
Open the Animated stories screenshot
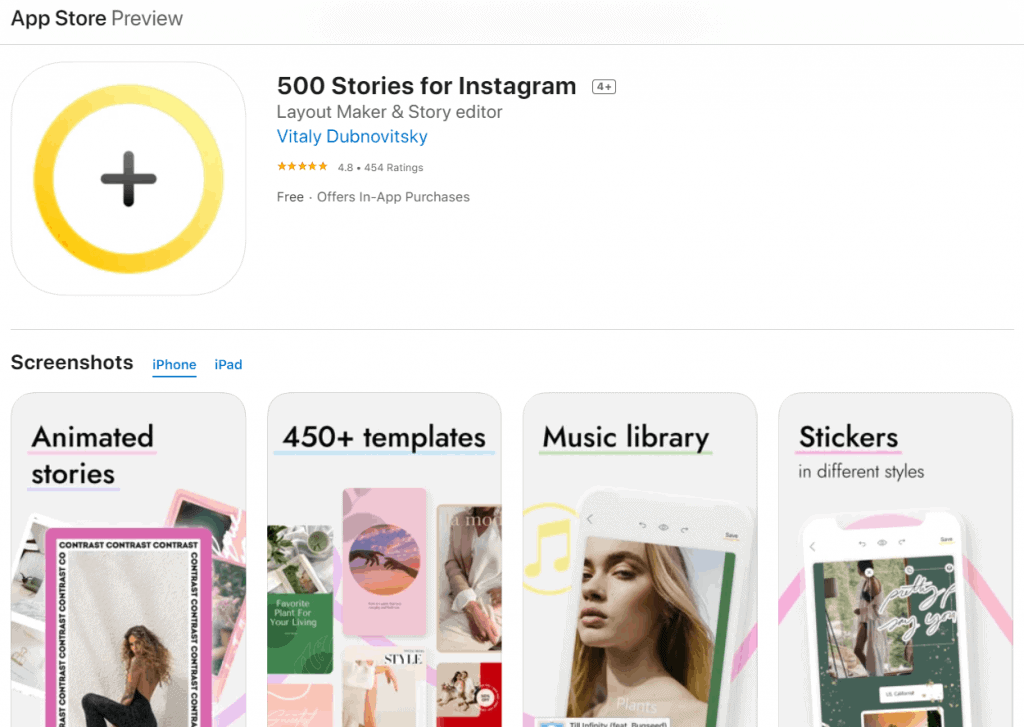click(128, 560)
